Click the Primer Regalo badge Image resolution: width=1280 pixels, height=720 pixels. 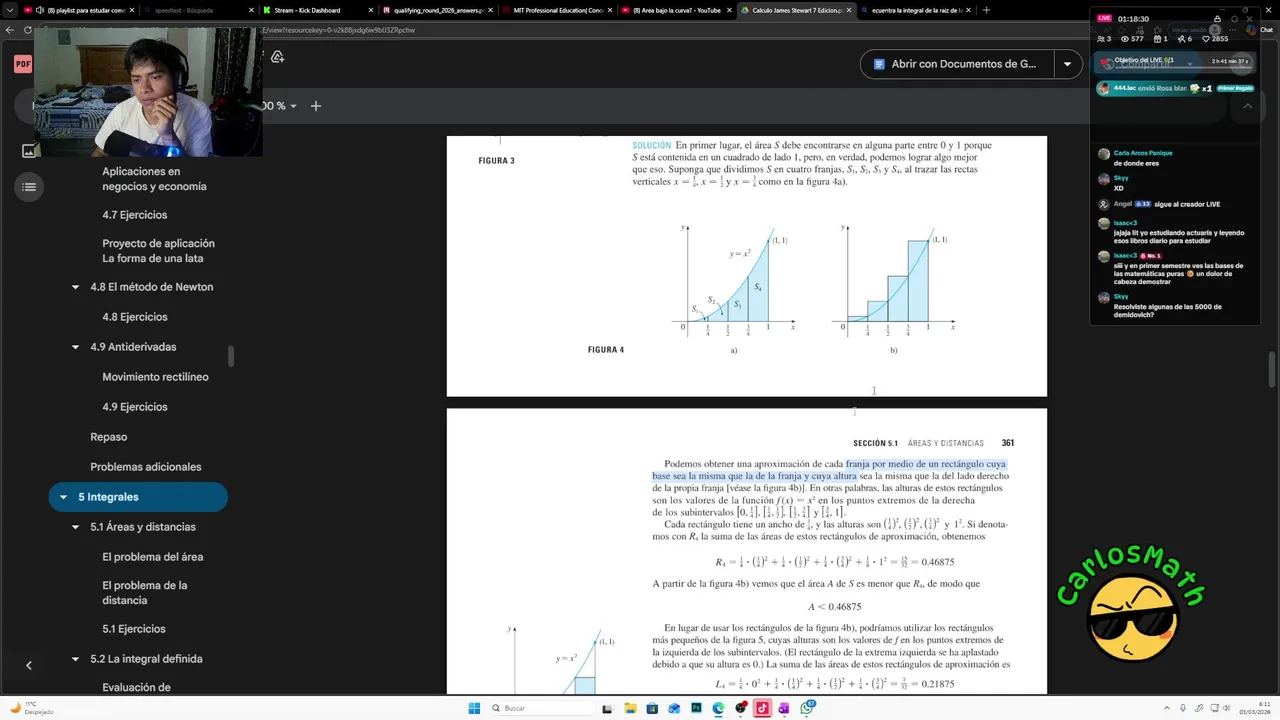coord(1235,88)
